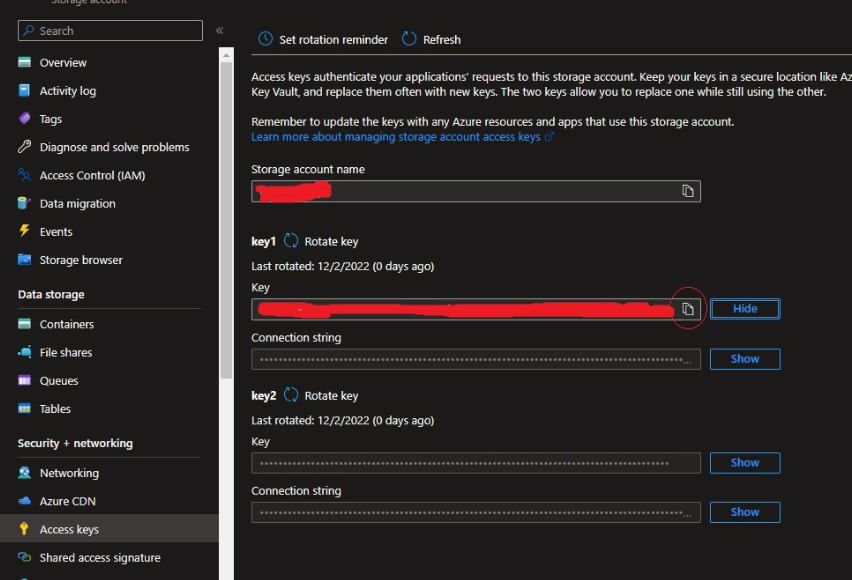This screenshot has width=852, height=580.
Task: Click into the sidebar Search field
Action: pos(110,30)
